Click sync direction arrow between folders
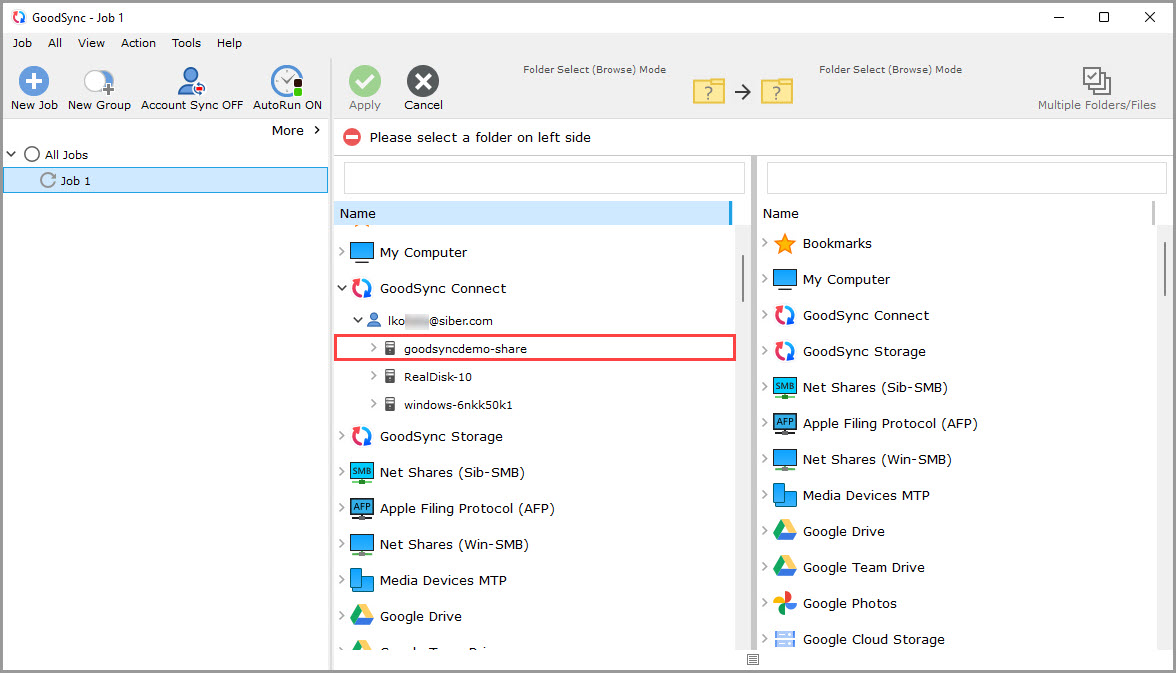1176x673 pixels. pos(742,92)
